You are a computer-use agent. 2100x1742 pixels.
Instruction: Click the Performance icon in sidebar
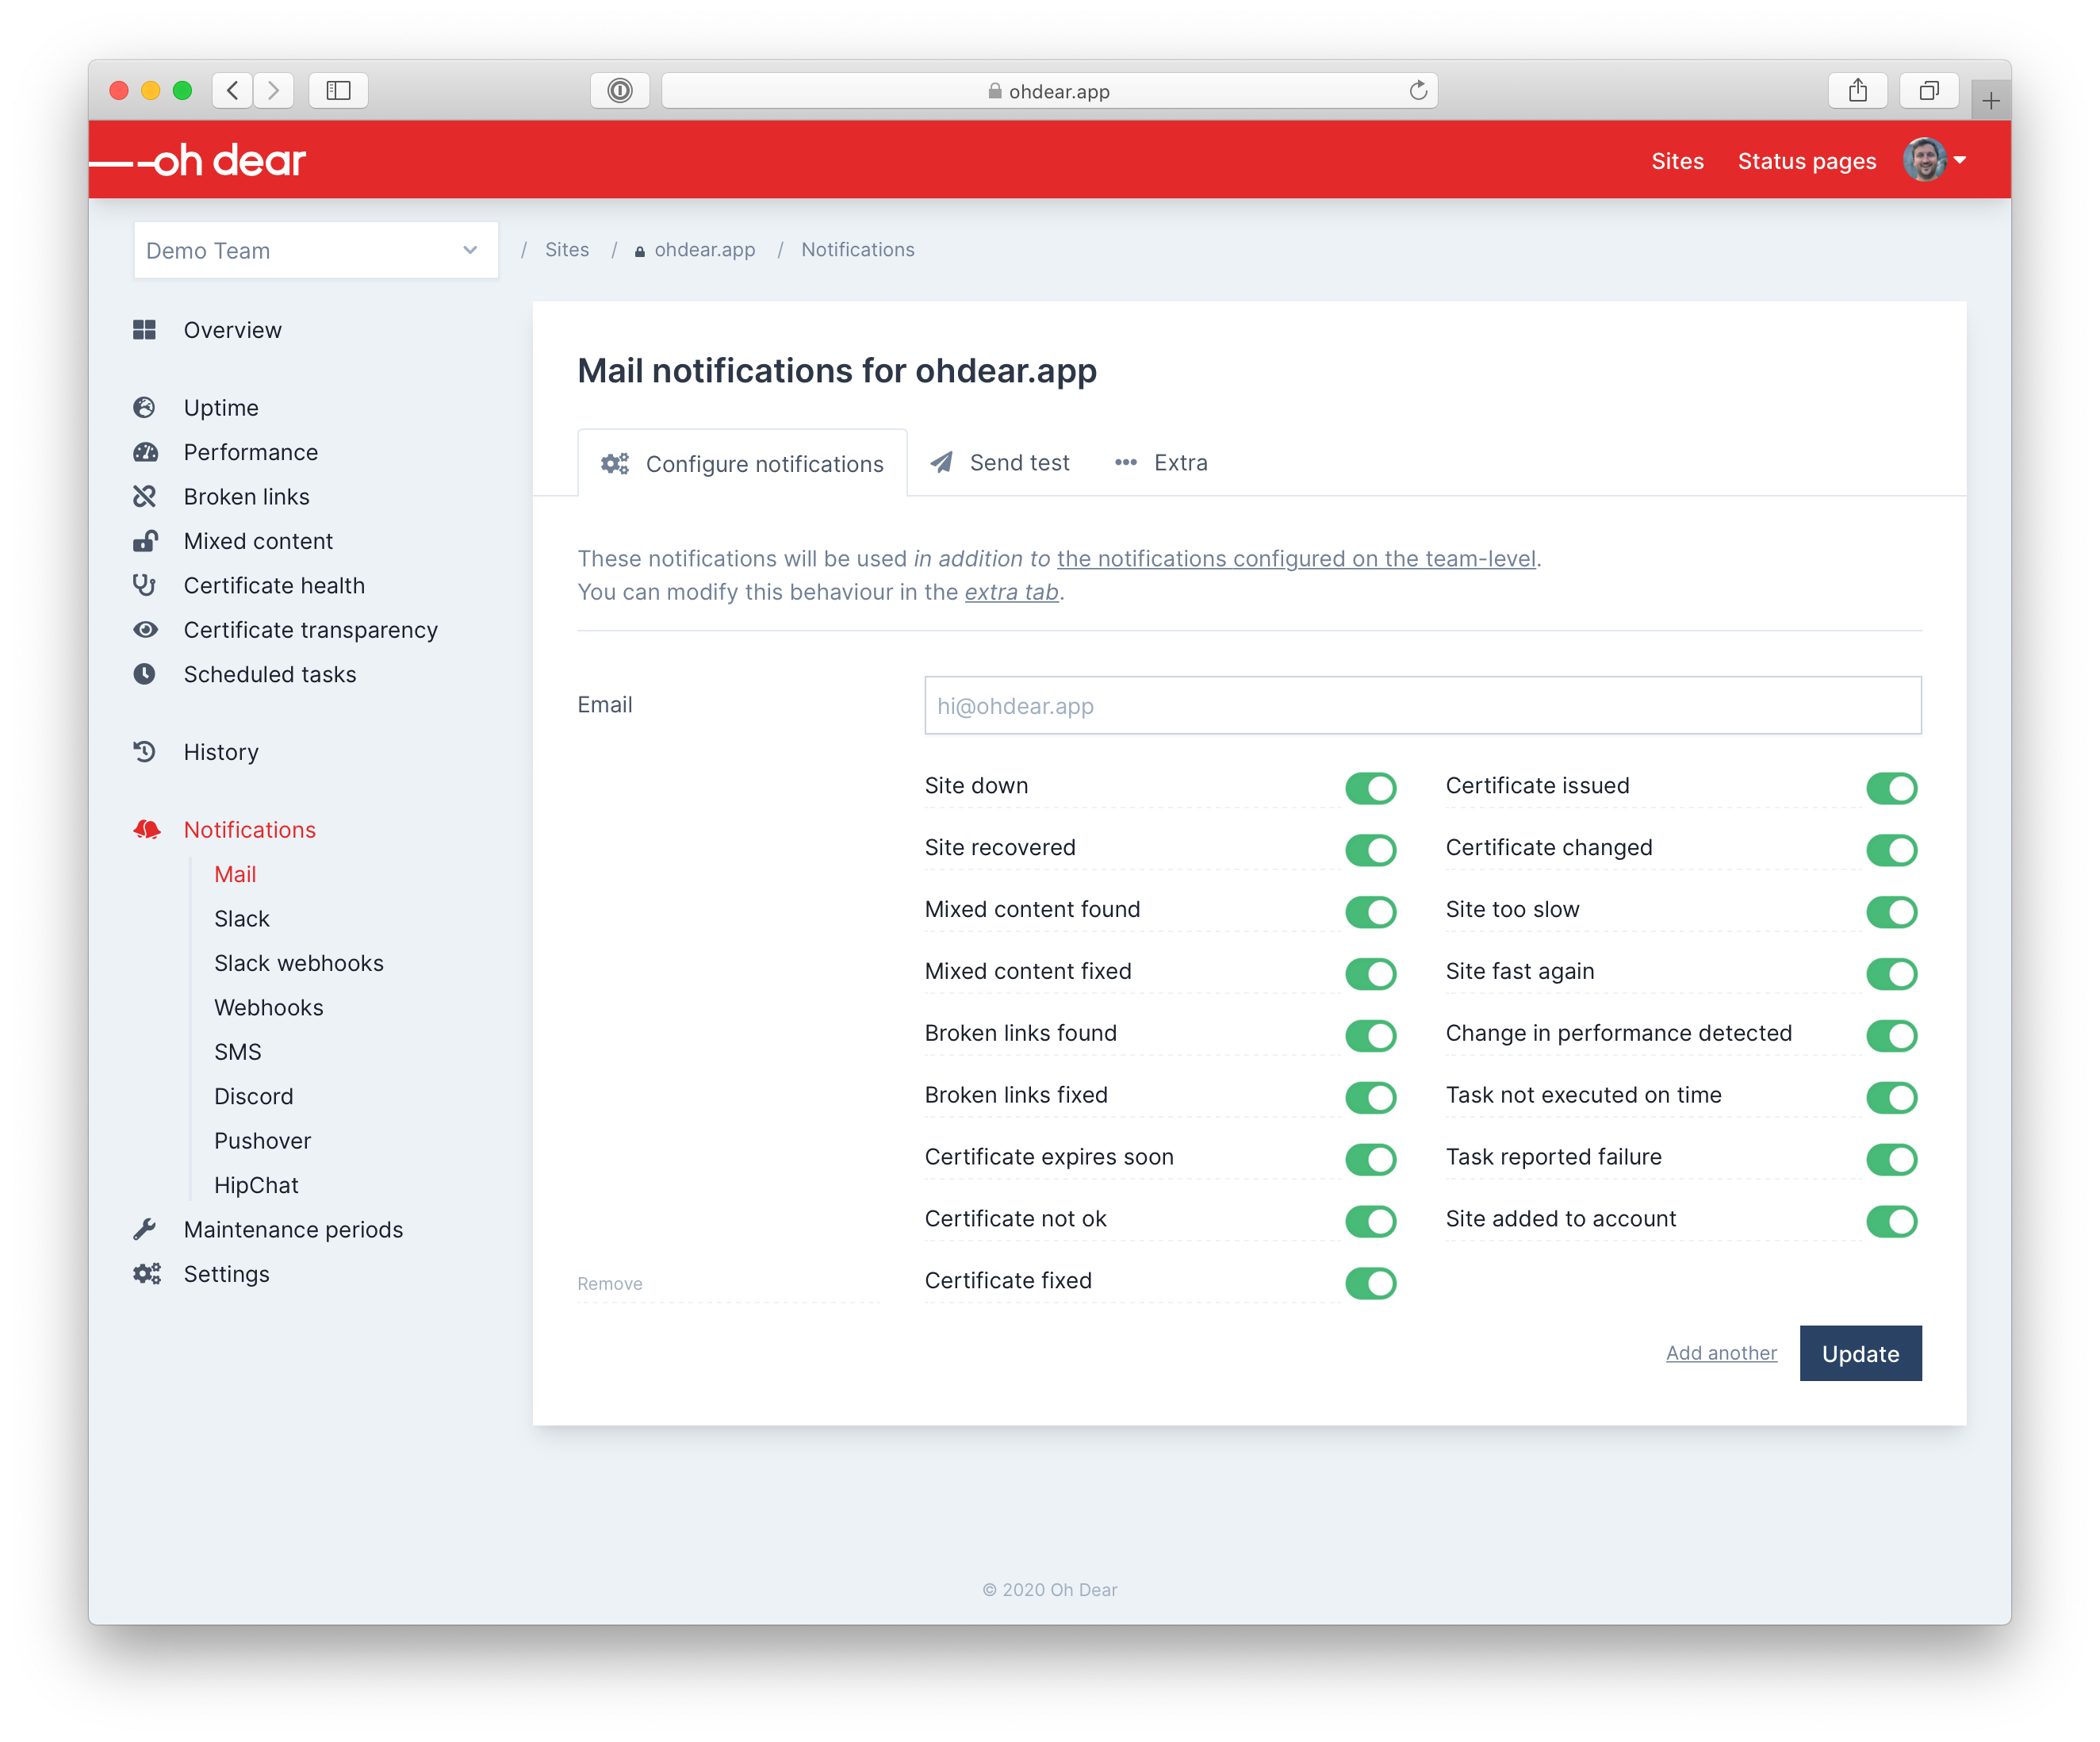[147, 452]
